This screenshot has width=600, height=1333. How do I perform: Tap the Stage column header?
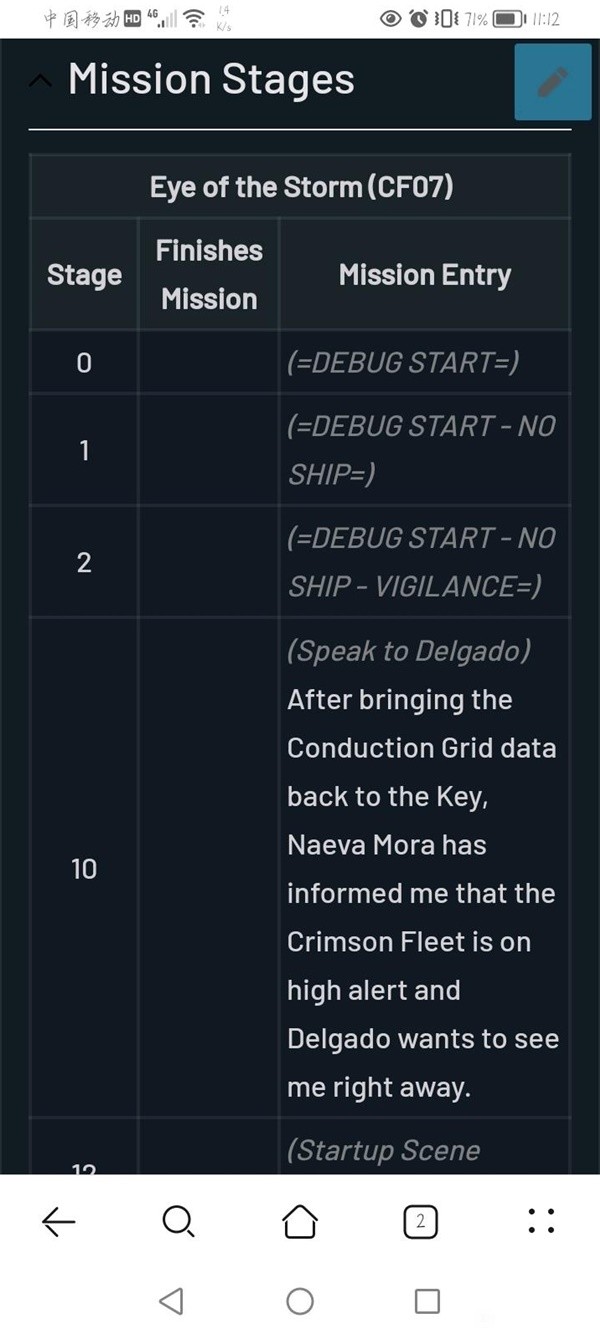click(x=84, y=275)
